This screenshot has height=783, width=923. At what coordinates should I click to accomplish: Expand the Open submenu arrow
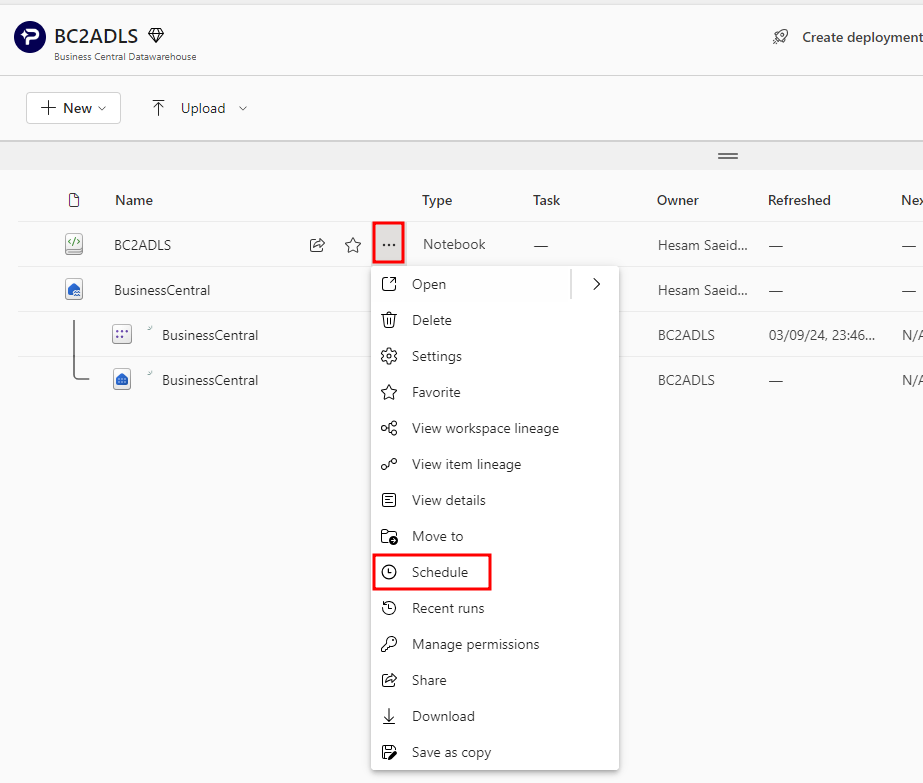pyautogui.click(x=596, y=284)
